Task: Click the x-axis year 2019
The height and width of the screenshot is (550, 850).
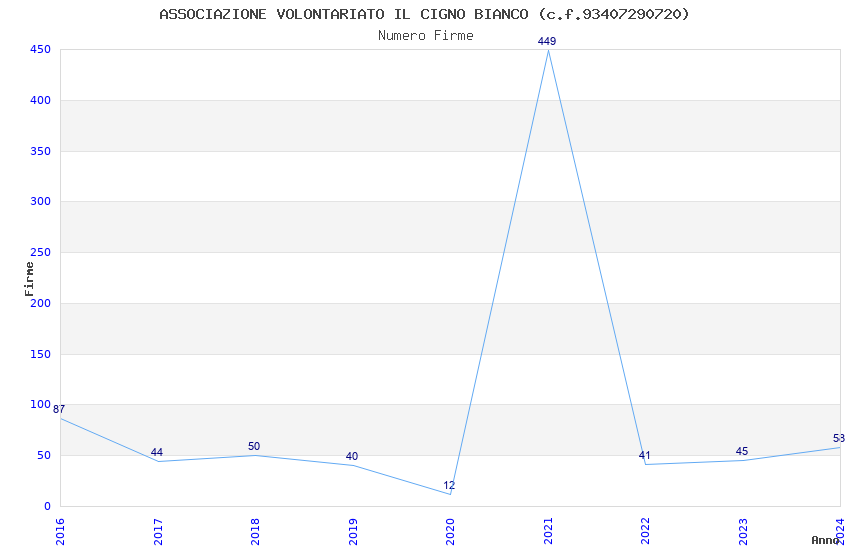Action: 353,532
